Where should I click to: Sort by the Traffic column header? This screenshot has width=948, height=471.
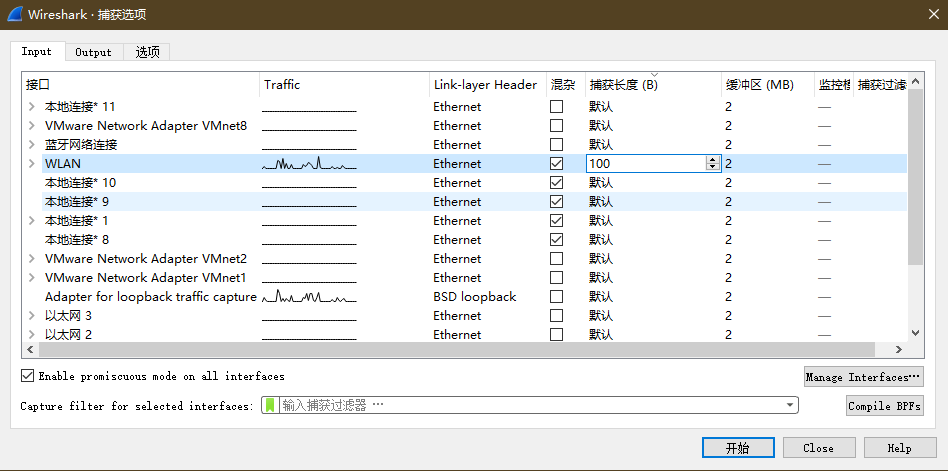tap(345, 85)
